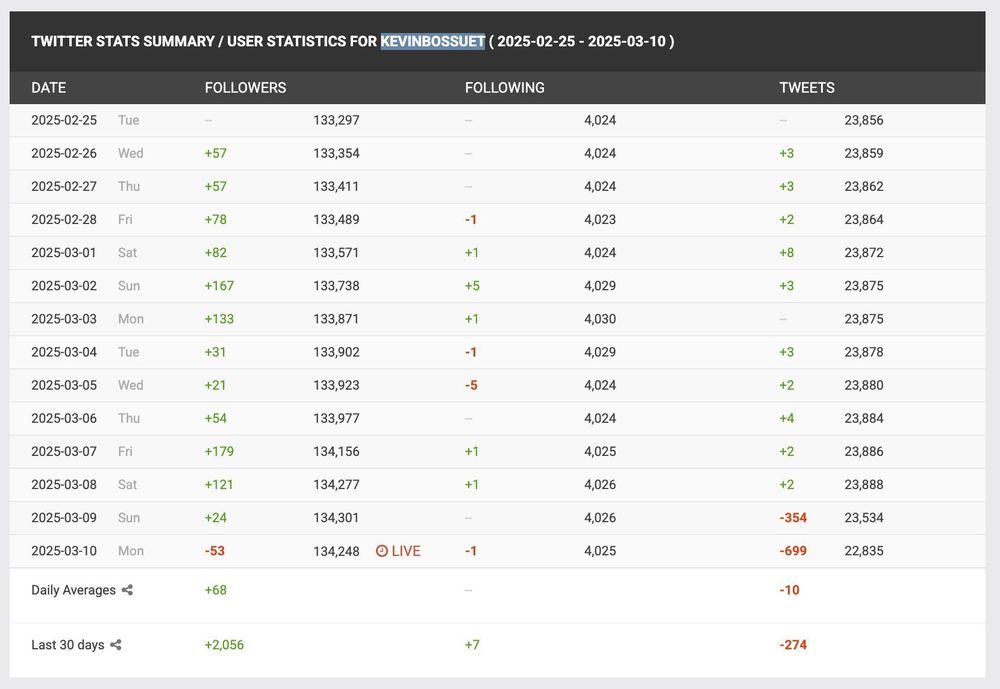
Task: Click the -53 follower change
Action: pyautogui.click(x=215, y=551)
